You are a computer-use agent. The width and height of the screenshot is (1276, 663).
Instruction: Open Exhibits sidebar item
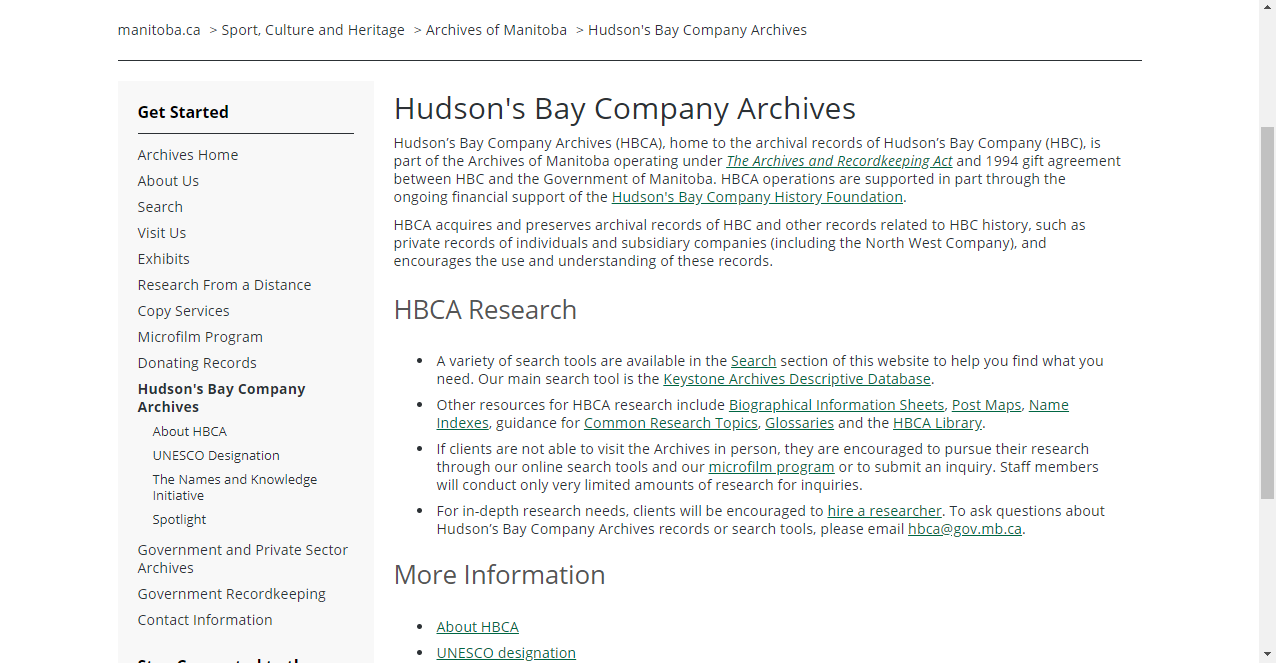click(164, 259)
